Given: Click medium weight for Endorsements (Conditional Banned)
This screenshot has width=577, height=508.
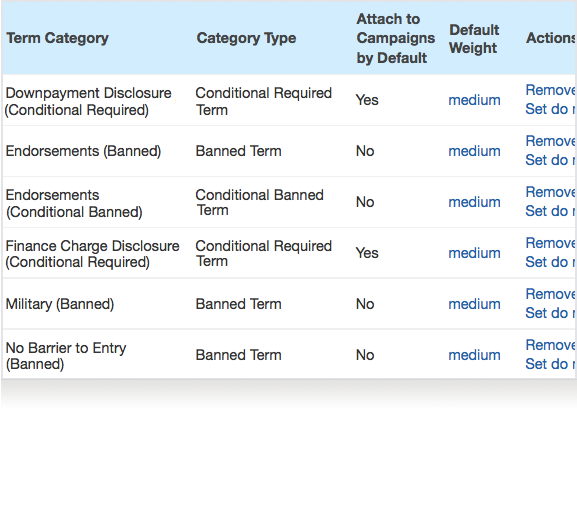Looking at the screenshot, I should (474, 202).
